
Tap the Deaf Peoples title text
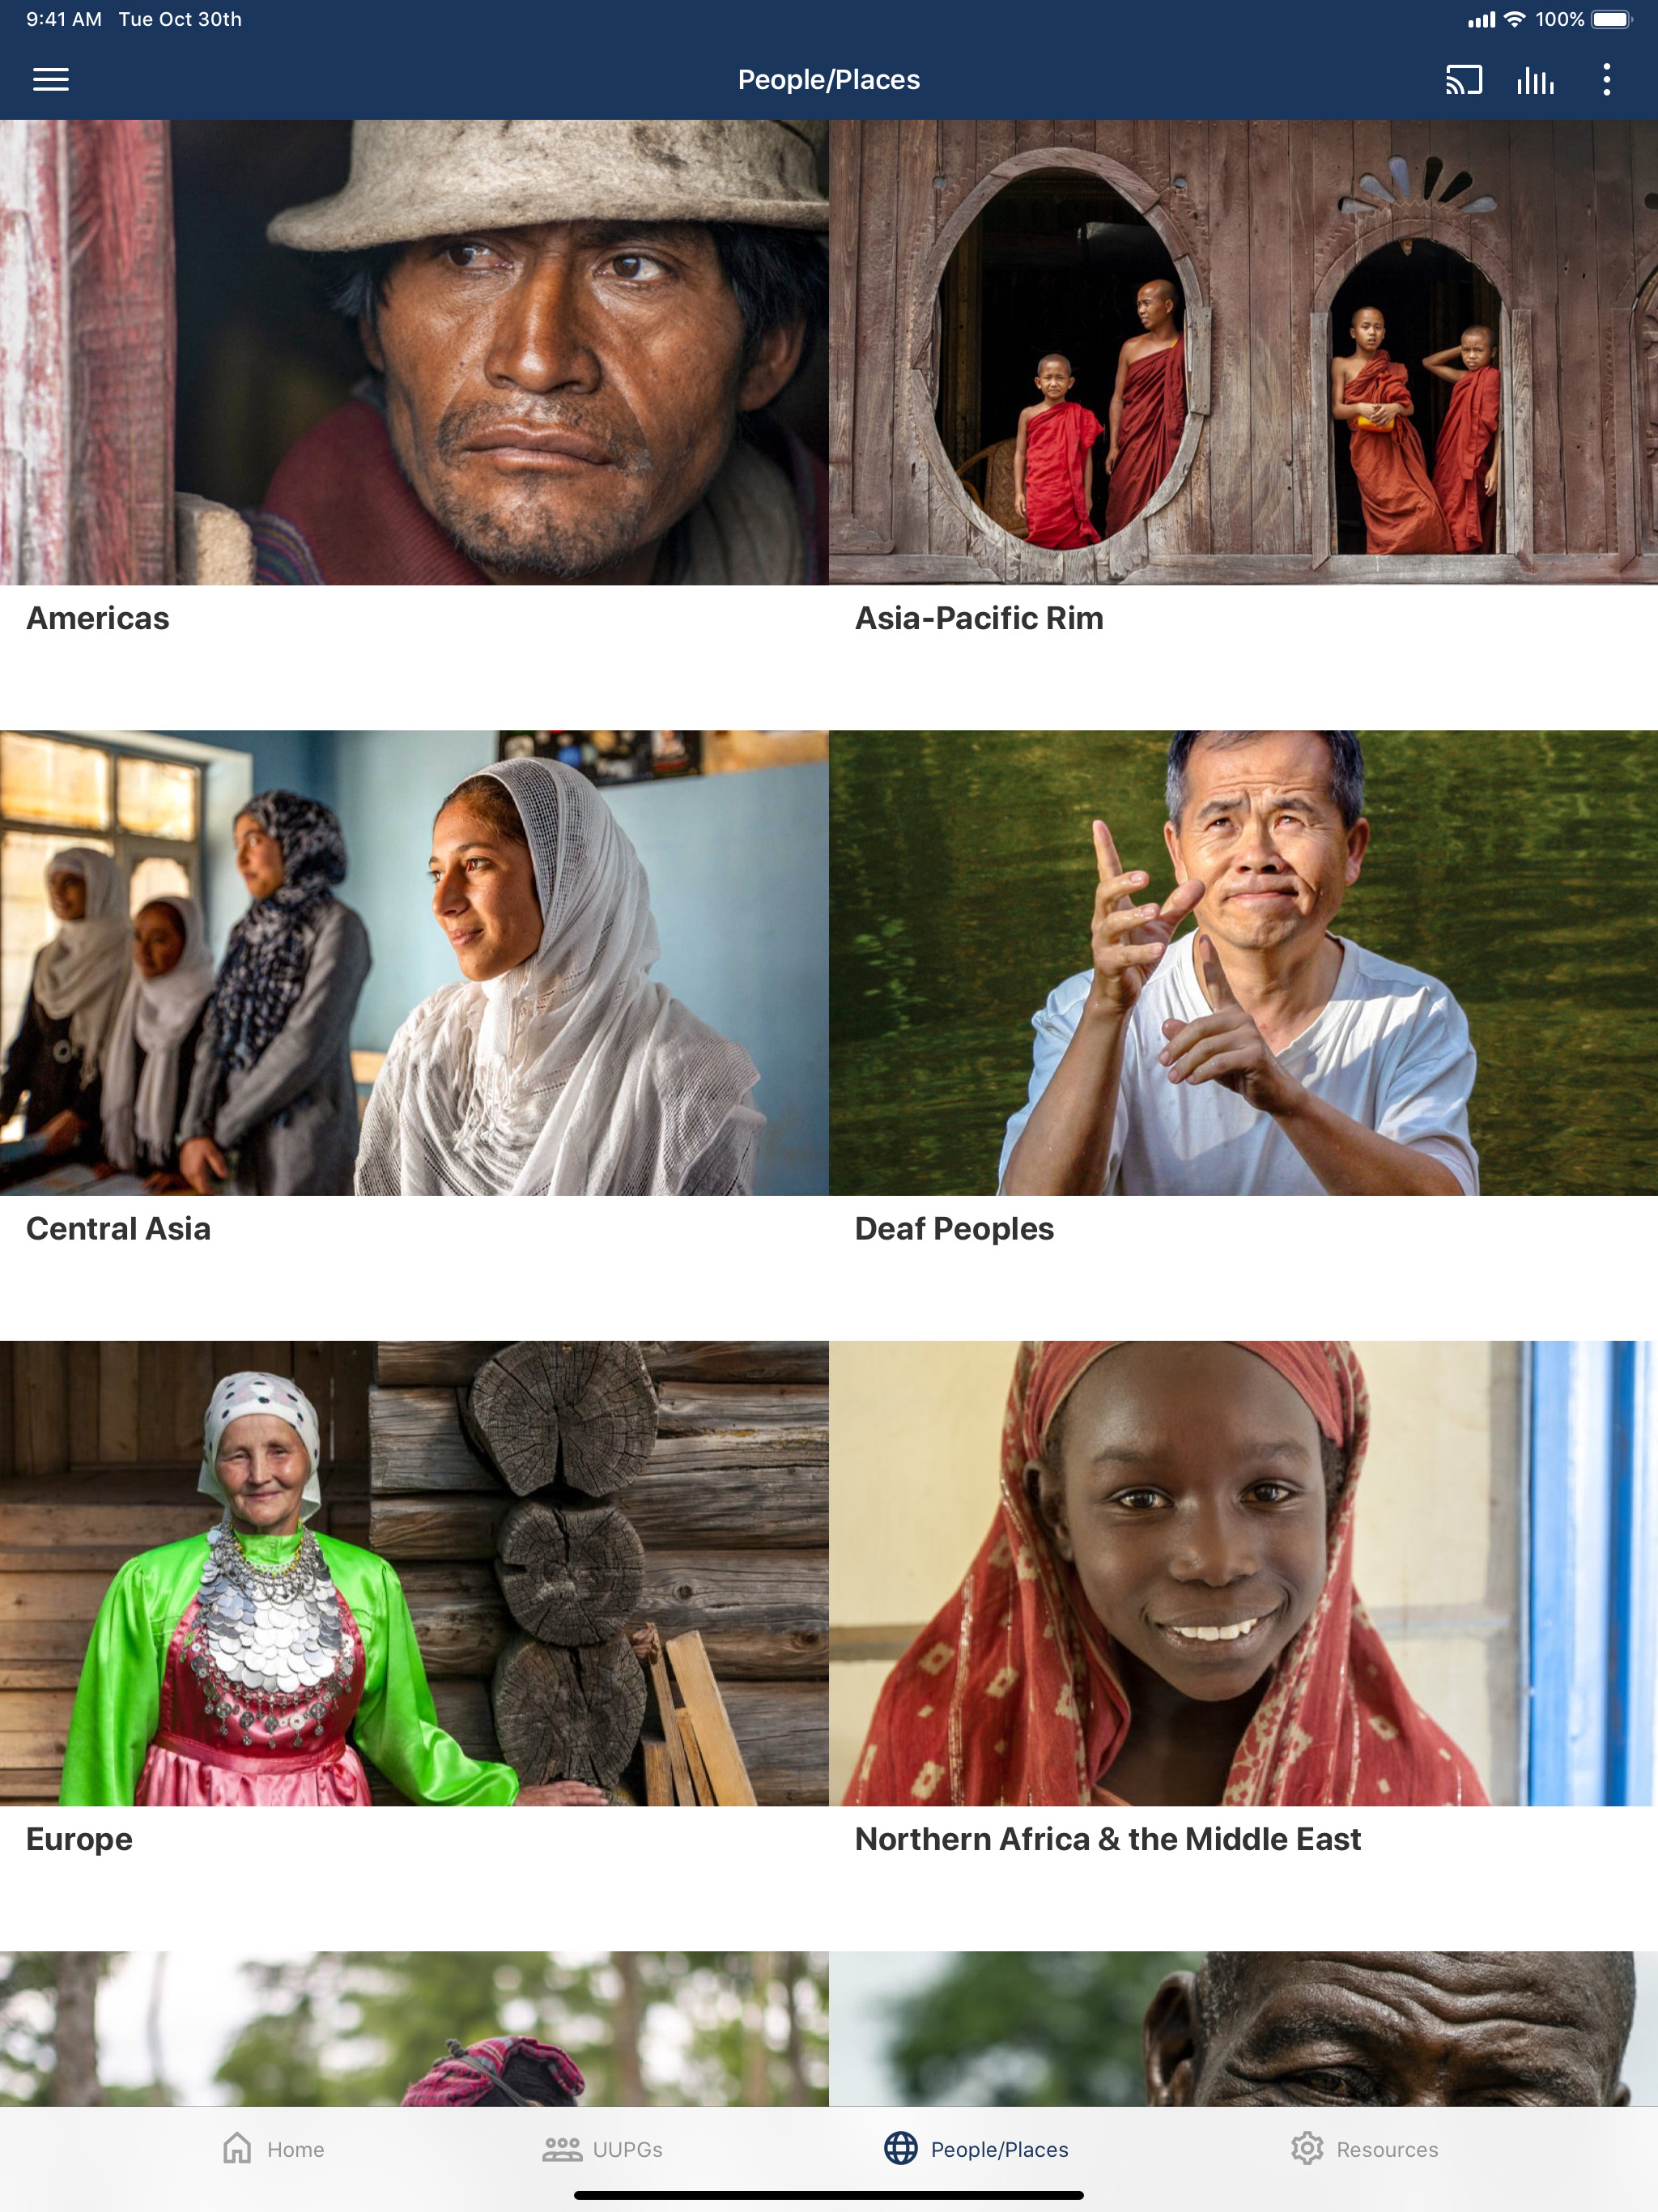(x=954, y=1229)
